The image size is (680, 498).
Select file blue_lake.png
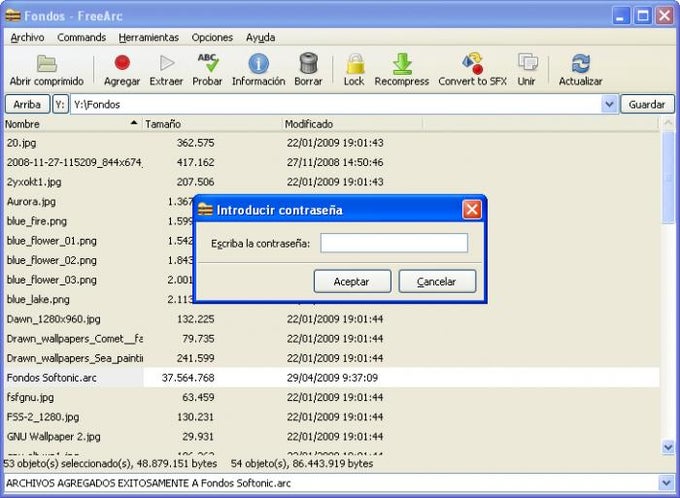coord(38,299)
